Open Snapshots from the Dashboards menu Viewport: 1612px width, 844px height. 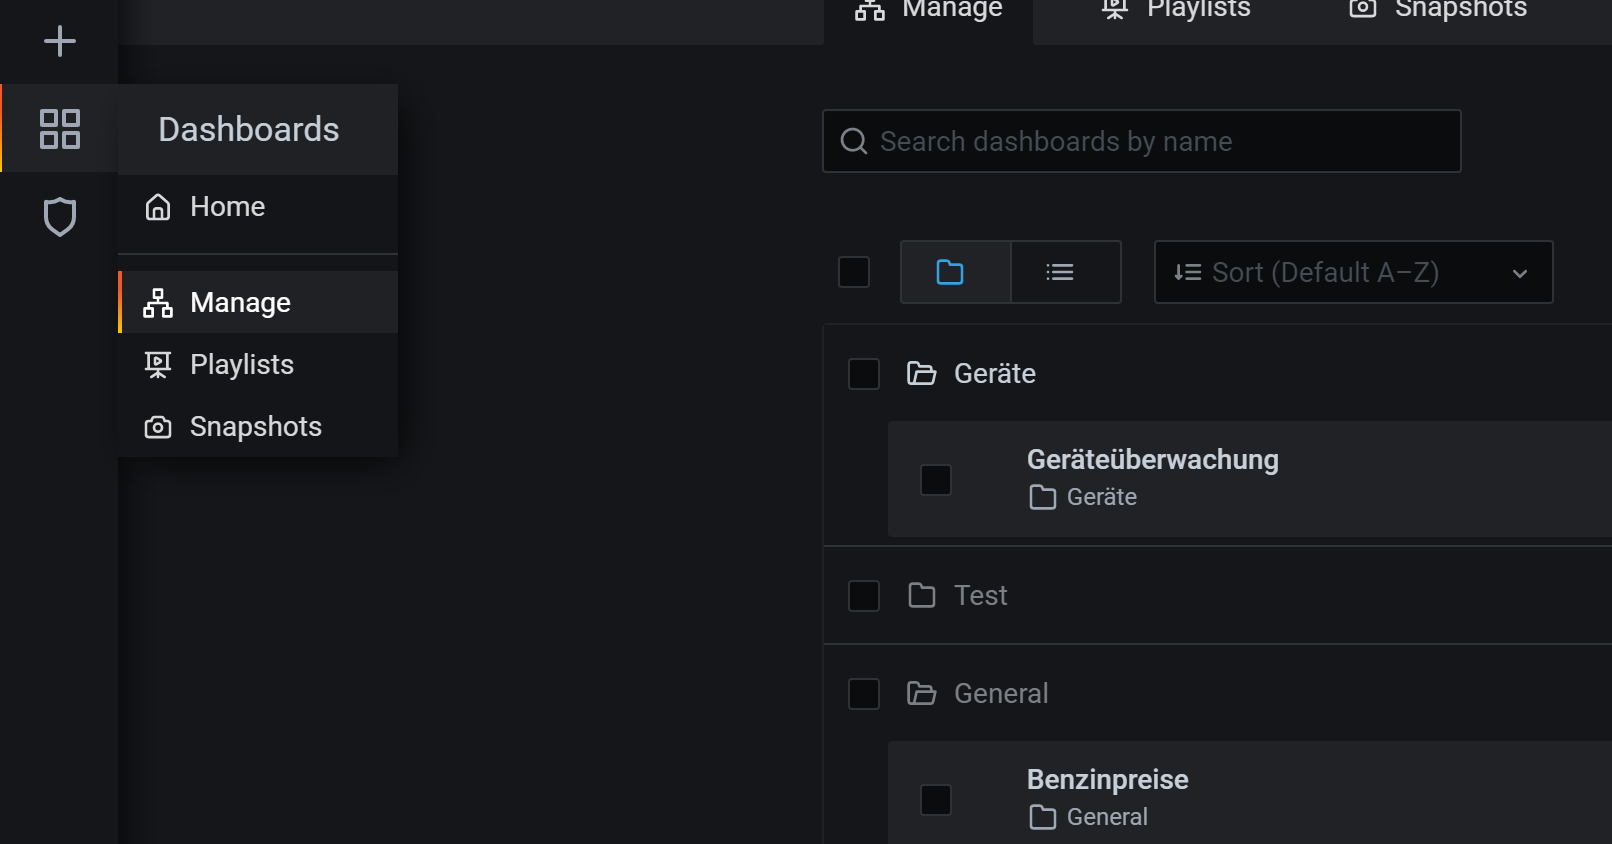tap(258, 426)
